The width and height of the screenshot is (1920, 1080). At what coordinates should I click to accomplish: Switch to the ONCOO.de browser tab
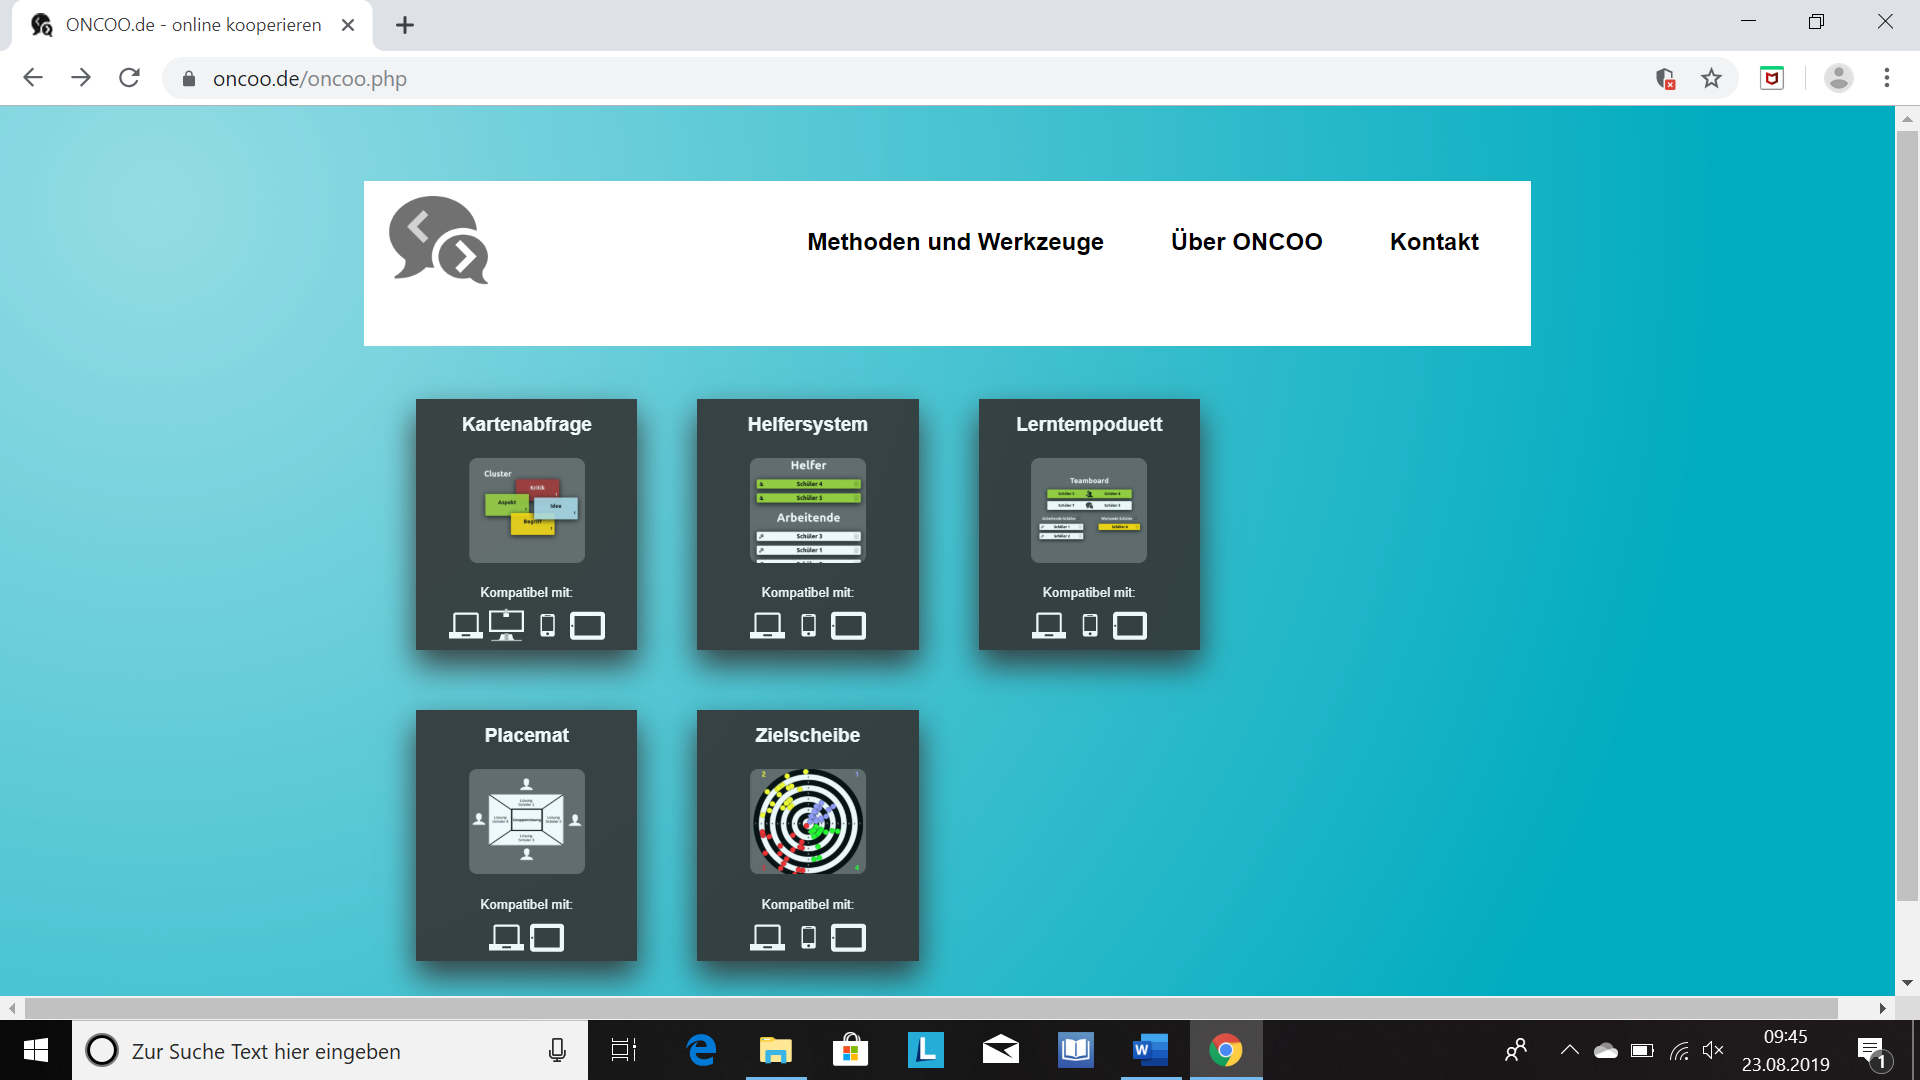click(190, 25)
